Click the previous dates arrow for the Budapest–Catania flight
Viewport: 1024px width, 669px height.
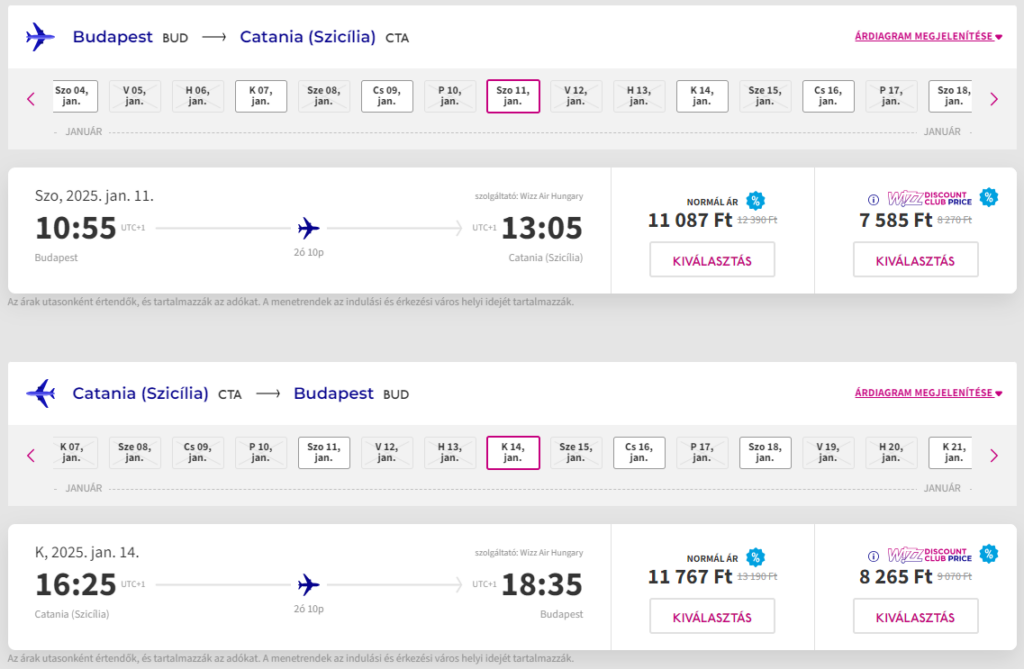(x=31, y=99)
